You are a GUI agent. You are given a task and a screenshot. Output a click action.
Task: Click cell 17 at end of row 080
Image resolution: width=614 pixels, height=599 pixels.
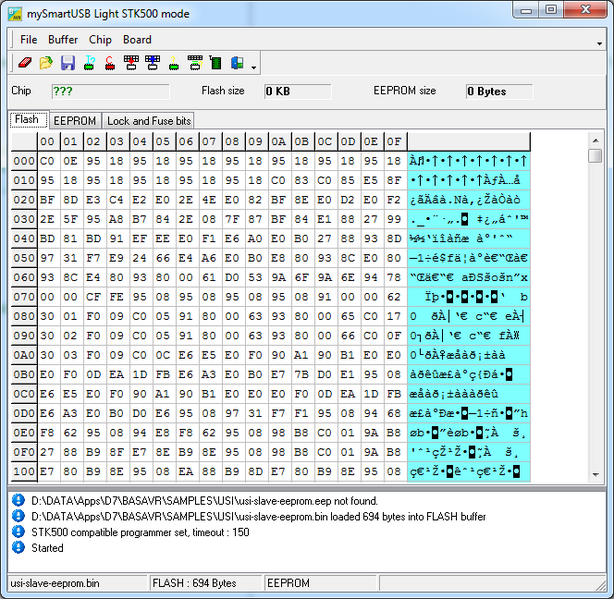pyautogui.click(x=394, y=316)
